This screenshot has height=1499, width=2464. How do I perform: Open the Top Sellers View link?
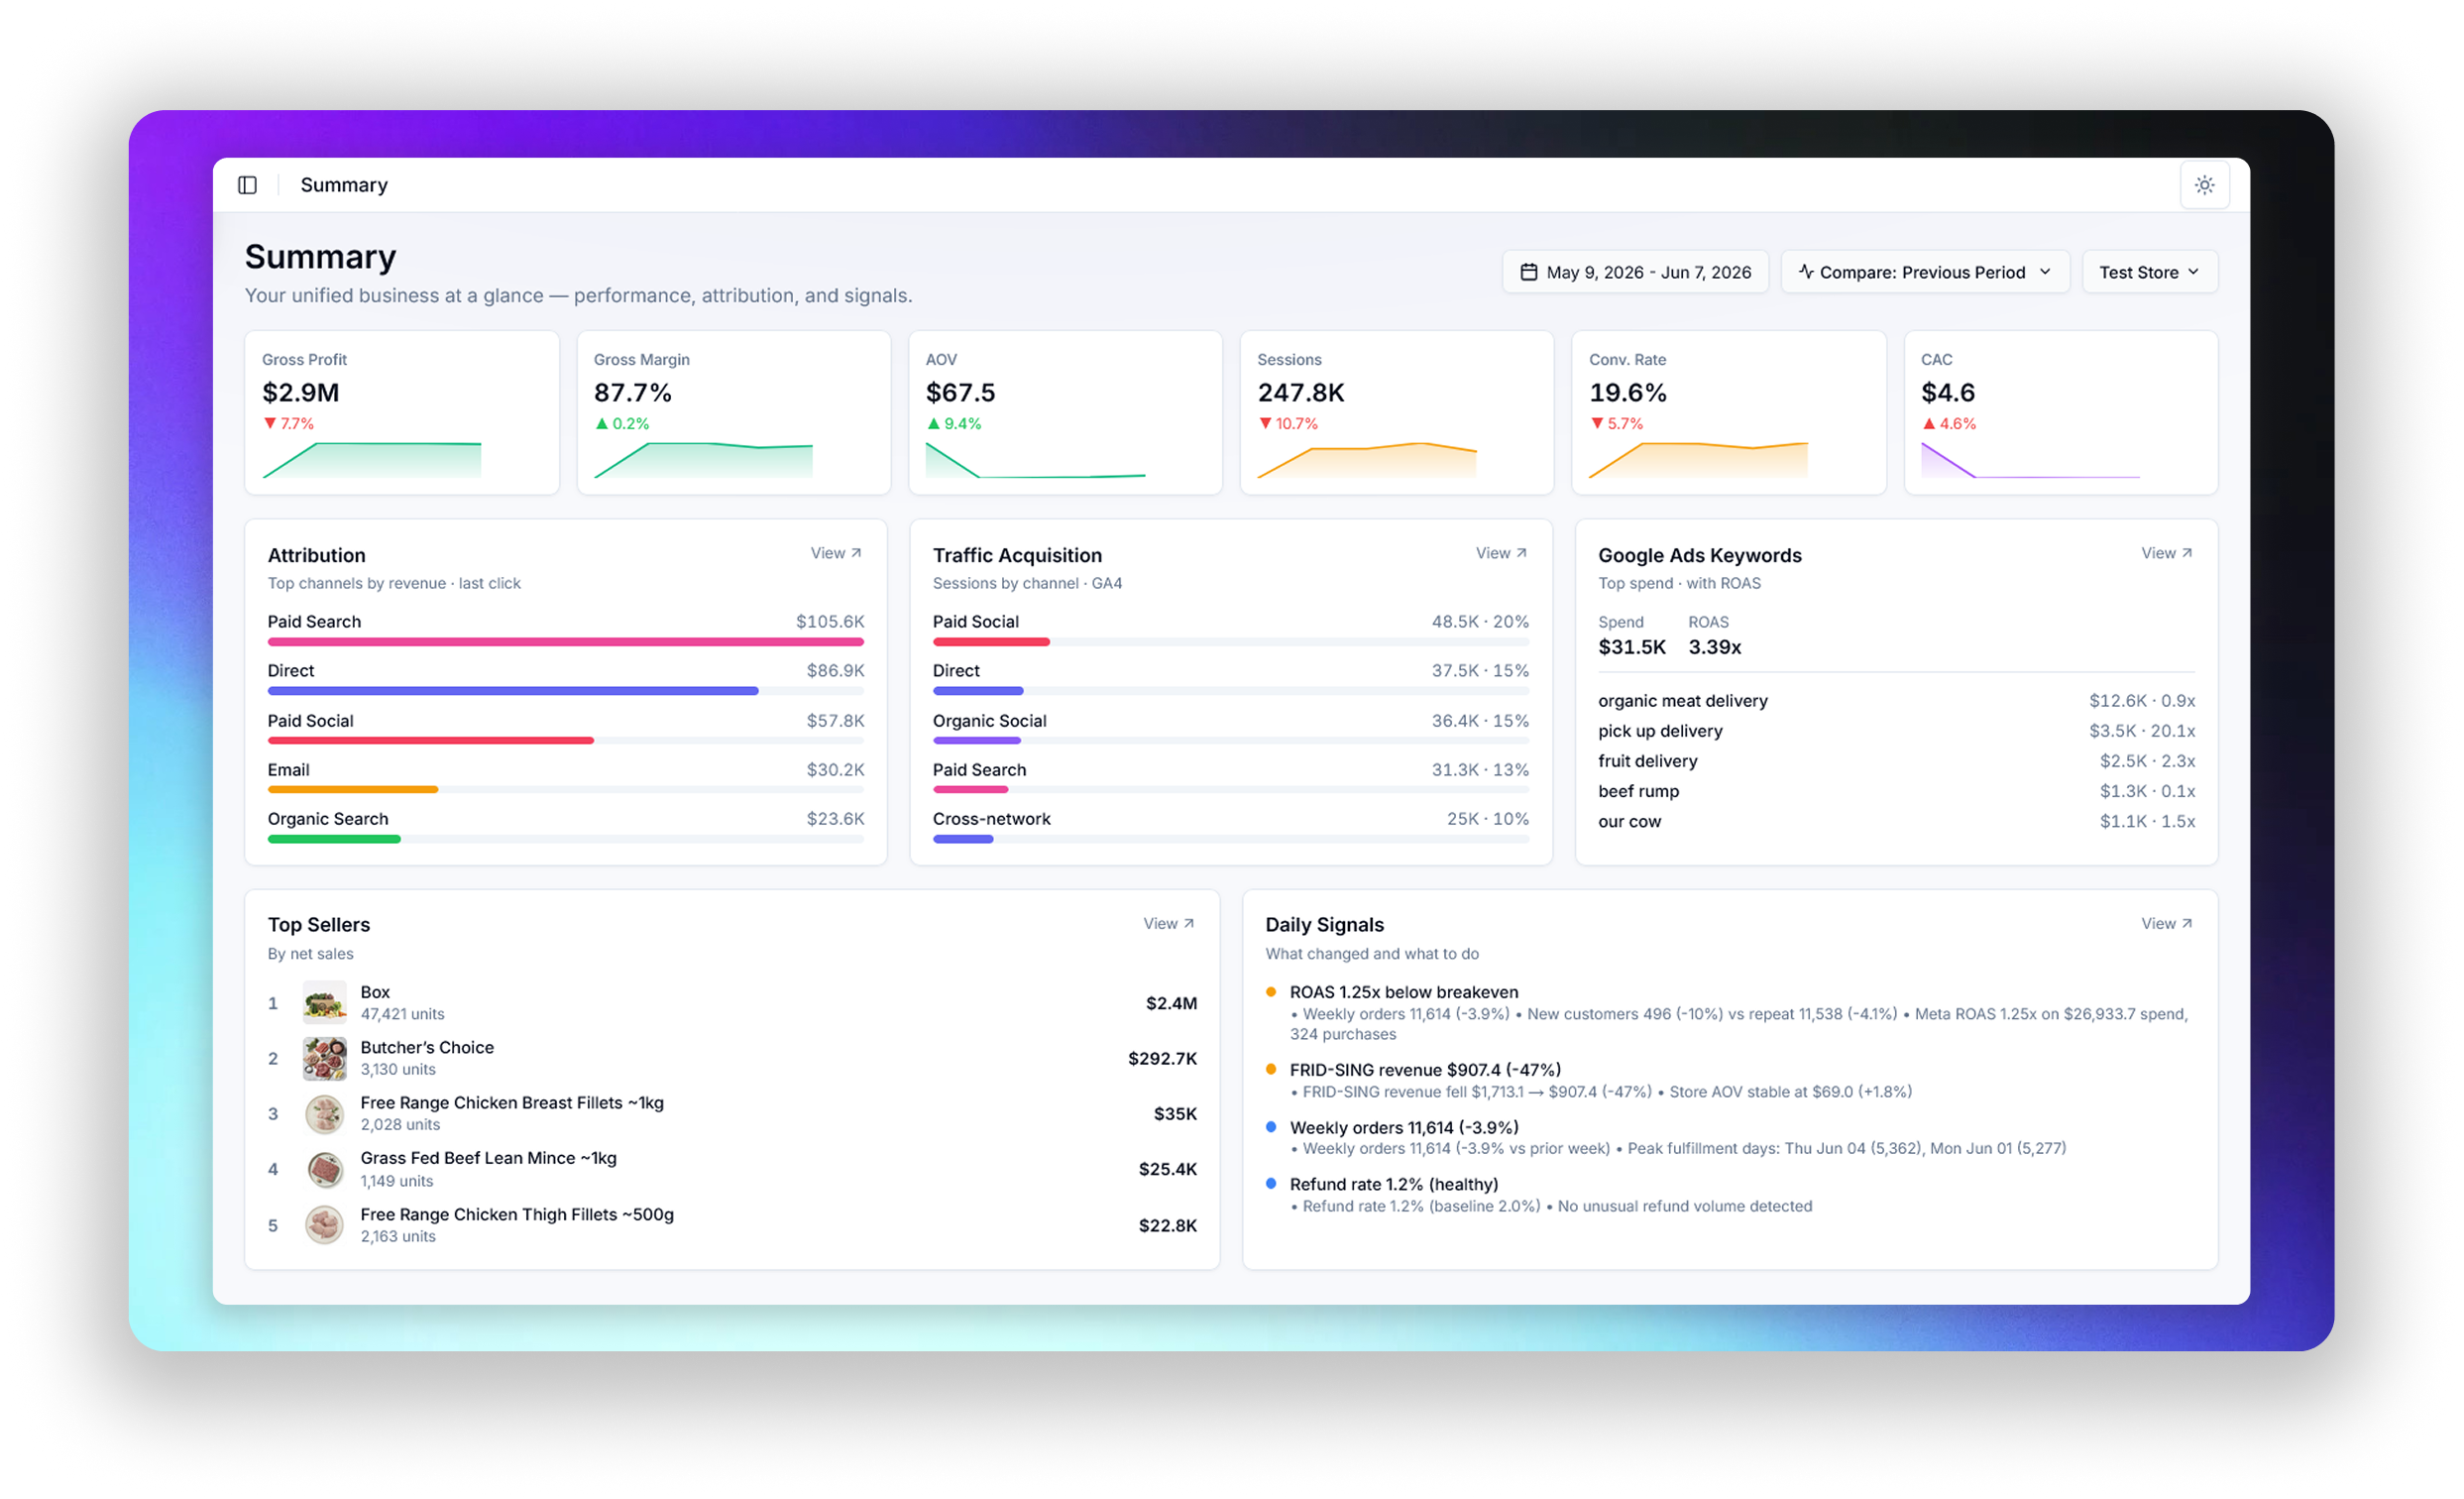click(x=1168, y=924)
